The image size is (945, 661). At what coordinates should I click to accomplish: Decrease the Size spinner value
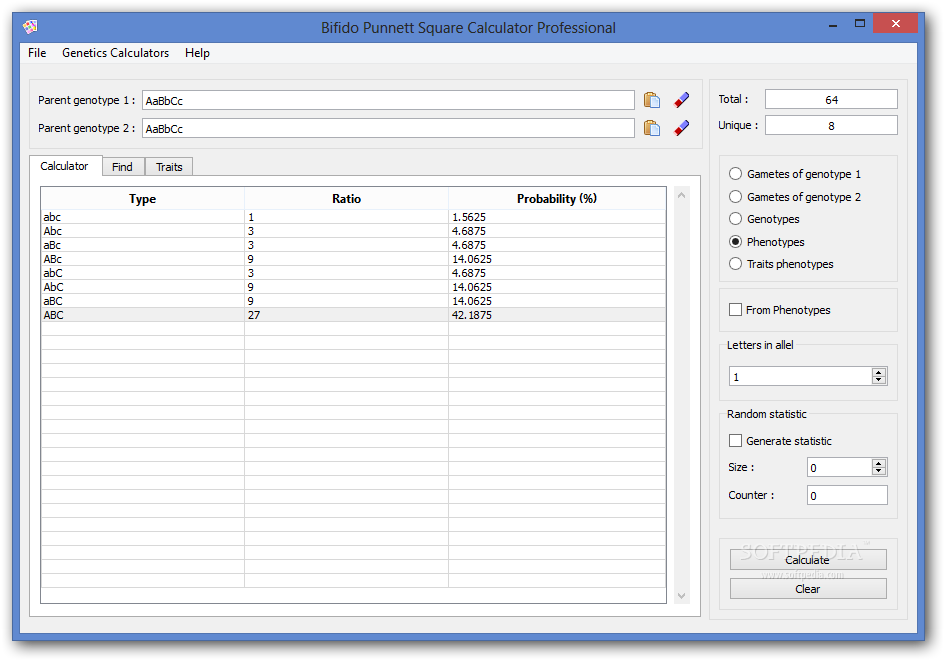(x=879, y=471)
